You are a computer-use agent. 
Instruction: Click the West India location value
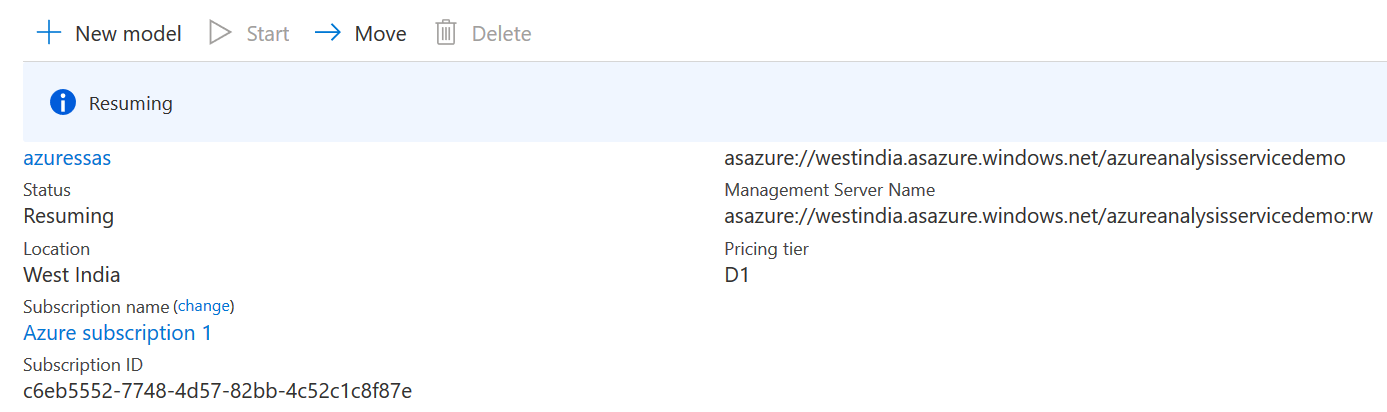[71, 275]
